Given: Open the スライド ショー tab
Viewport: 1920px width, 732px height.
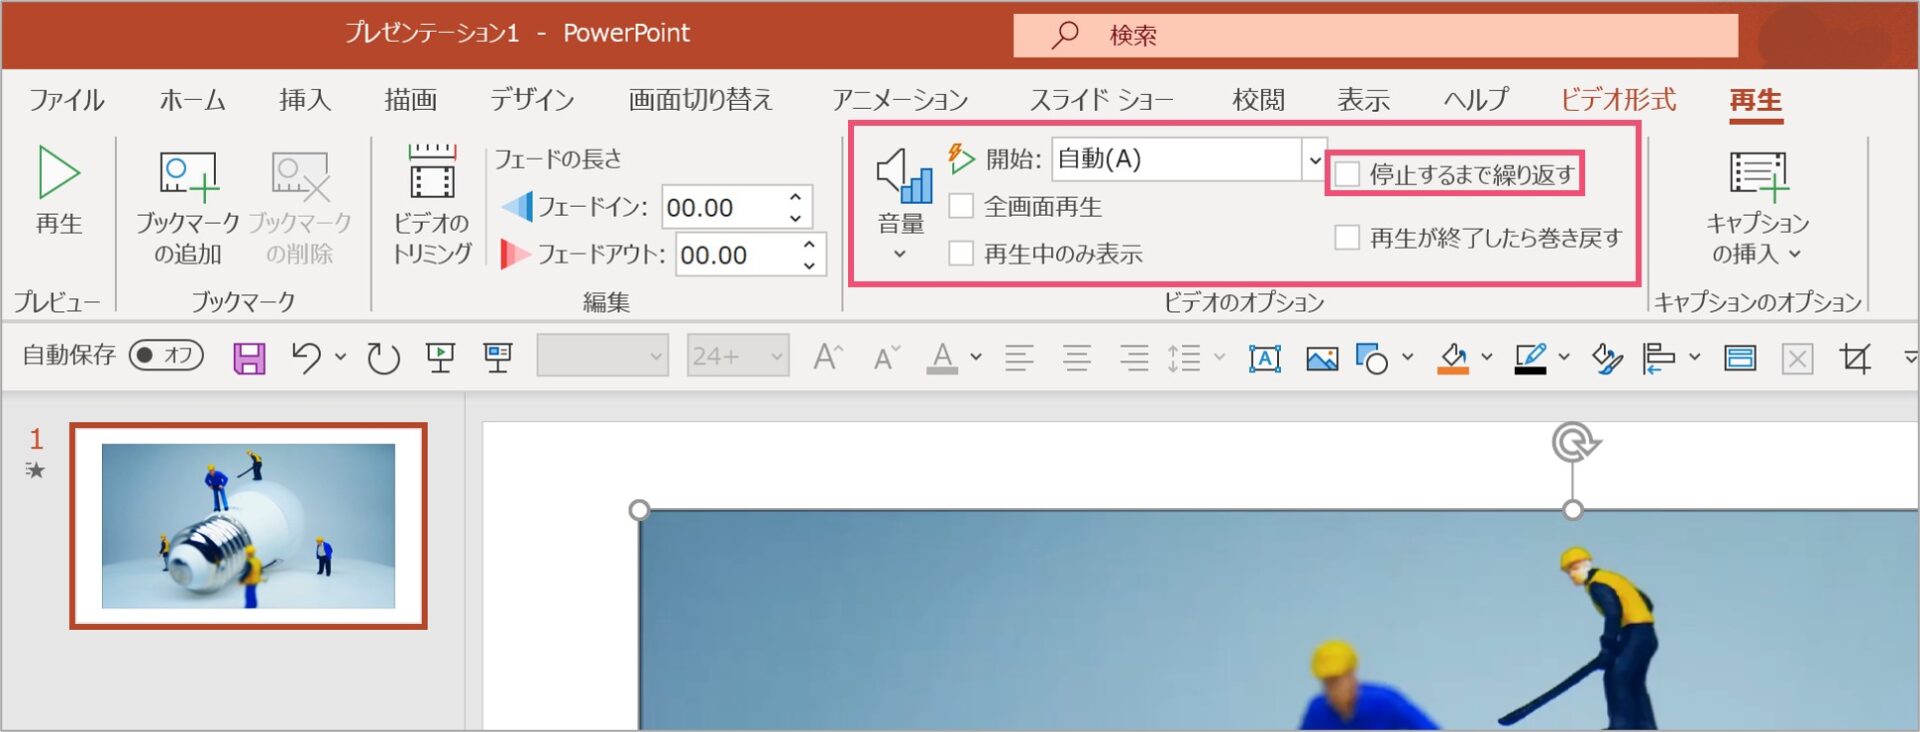Looking at the screenshot, I should click(1102, 100).
